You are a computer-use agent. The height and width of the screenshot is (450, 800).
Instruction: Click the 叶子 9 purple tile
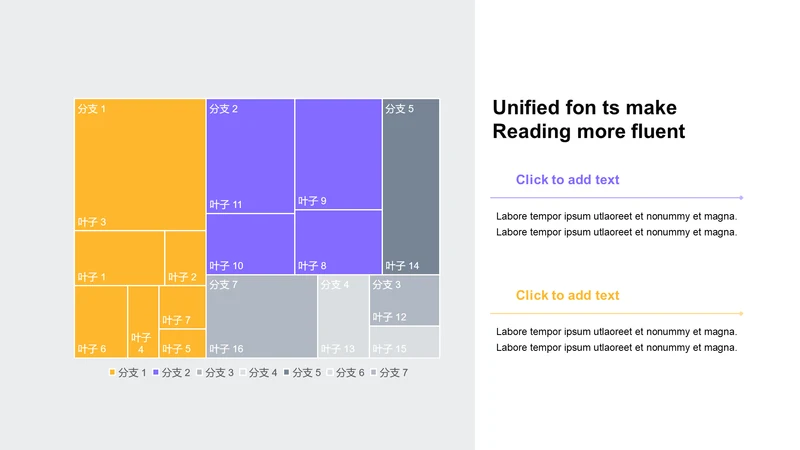click(338, 154)
